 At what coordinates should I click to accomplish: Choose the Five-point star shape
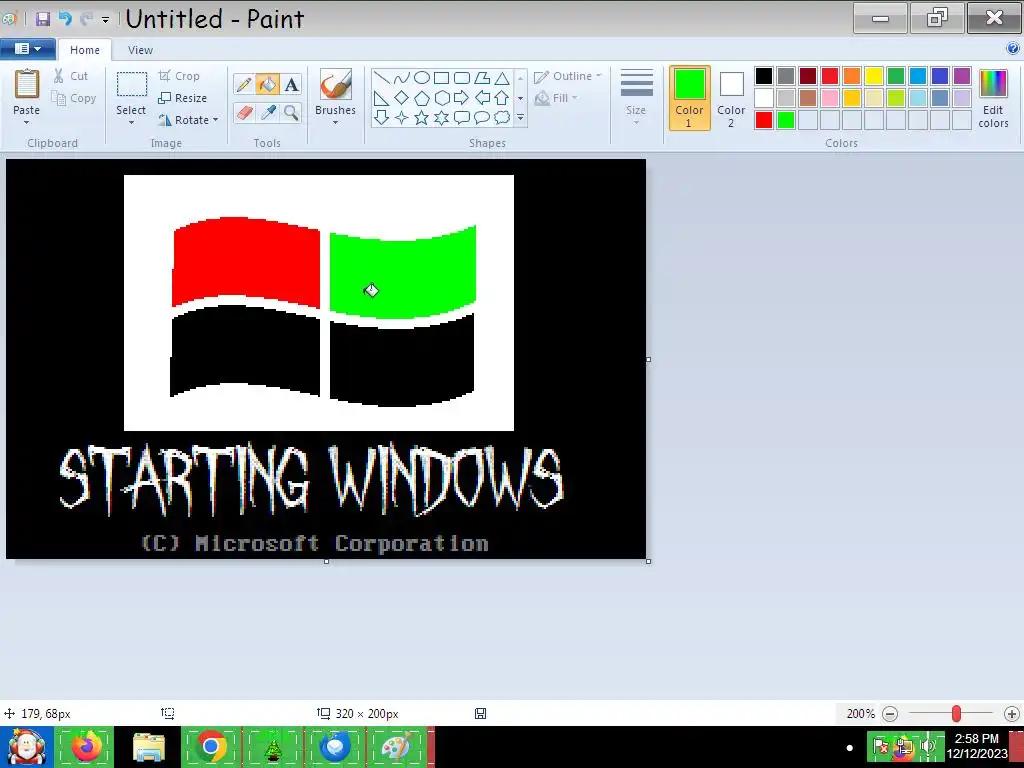click(x=422, y=118)
